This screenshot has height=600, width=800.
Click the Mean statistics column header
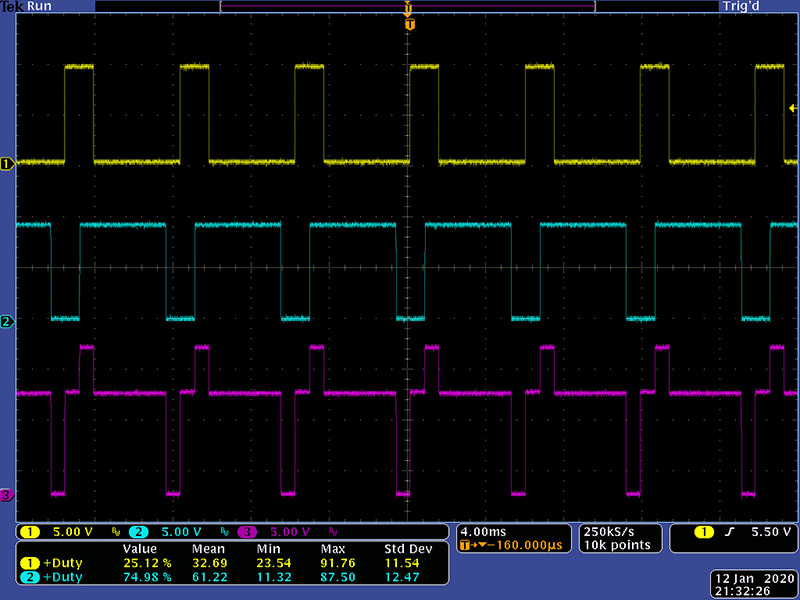coord(209,549)
